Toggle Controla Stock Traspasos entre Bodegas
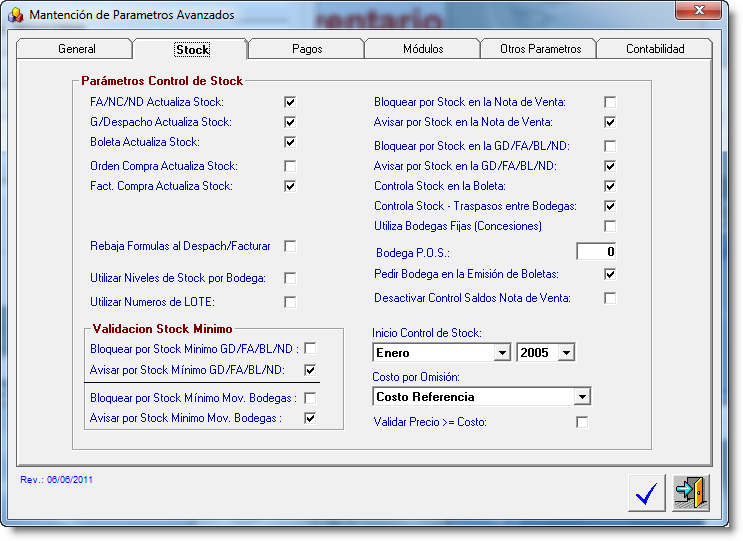The width and height of the screenshot is (743, 541). point(610,206)
